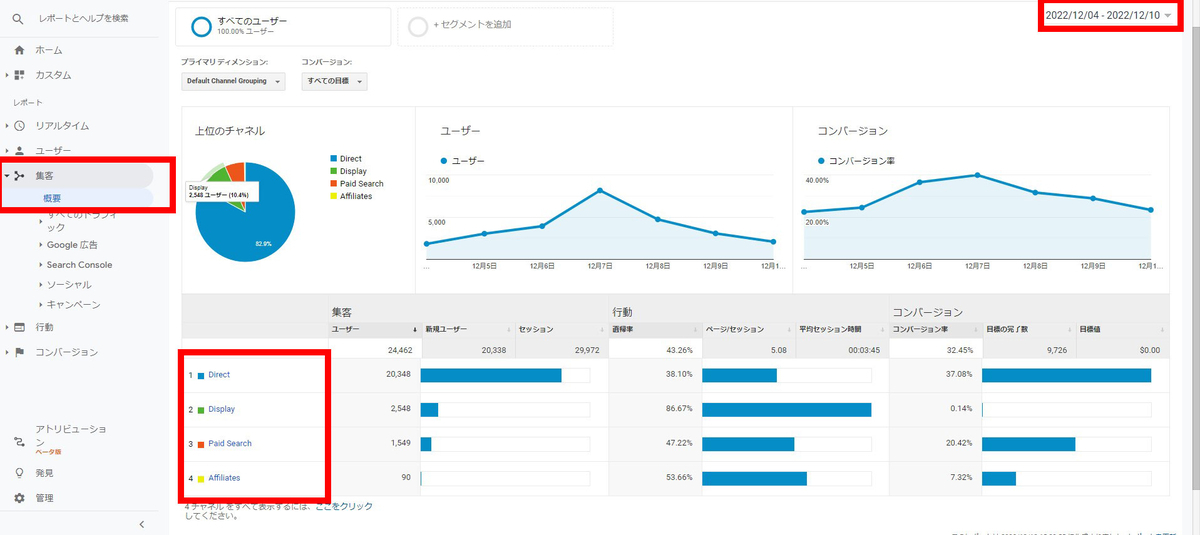Click the カスタム dashboard grid icon
Viewport: 1200px width, 535px height.
19,75
